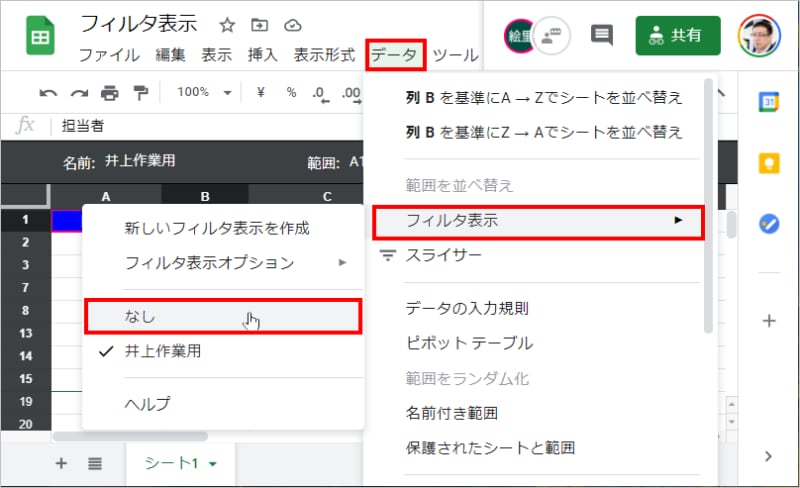Click the move-to-folder icon
This screenshot has height=488, width=800.
click(260, 25)
